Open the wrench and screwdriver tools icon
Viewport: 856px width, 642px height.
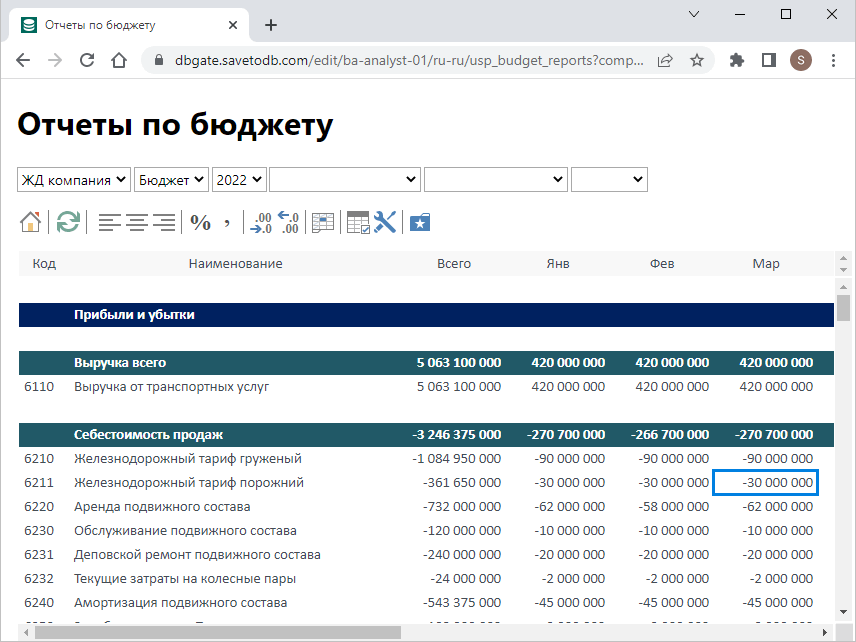pos(386,222)
